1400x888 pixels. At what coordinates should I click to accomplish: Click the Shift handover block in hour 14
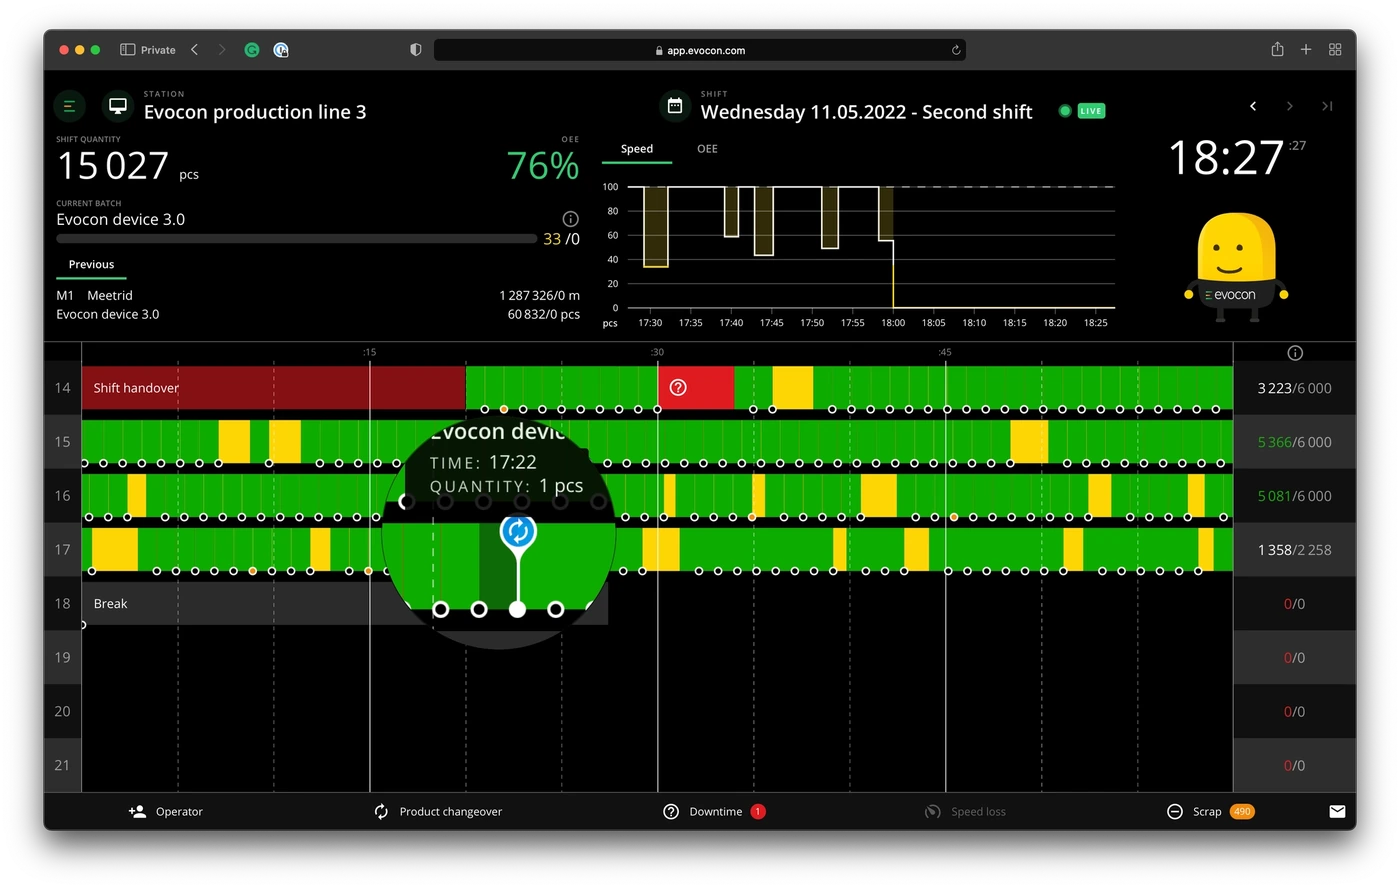click(273, 388)
